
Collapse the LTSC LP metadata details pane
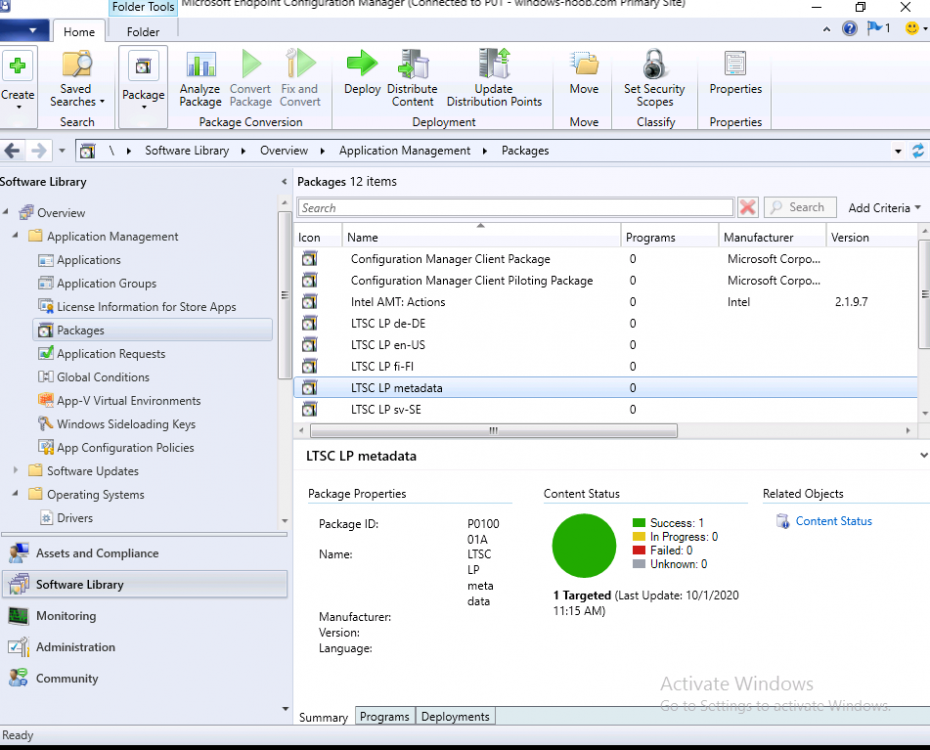(x=923, y=455)
